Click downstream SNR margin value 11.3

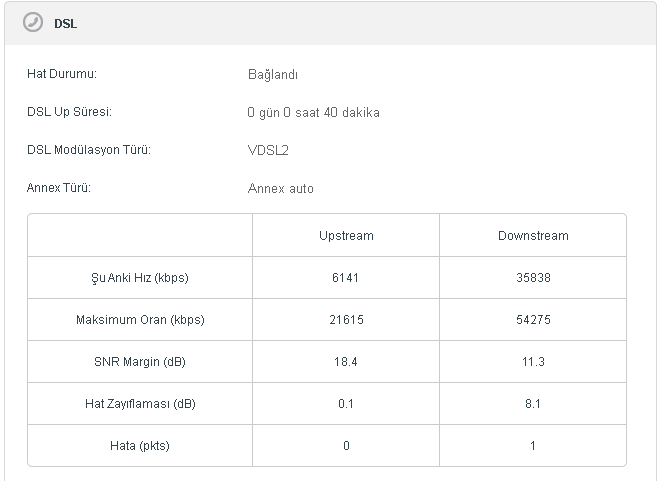coord(533,362)
